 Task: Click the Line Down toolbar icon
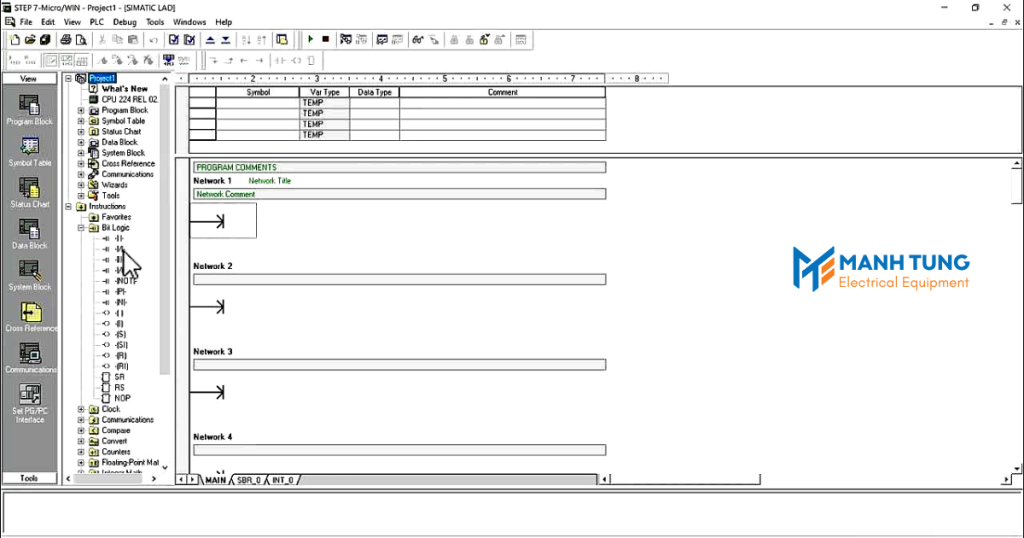(213, 60)
